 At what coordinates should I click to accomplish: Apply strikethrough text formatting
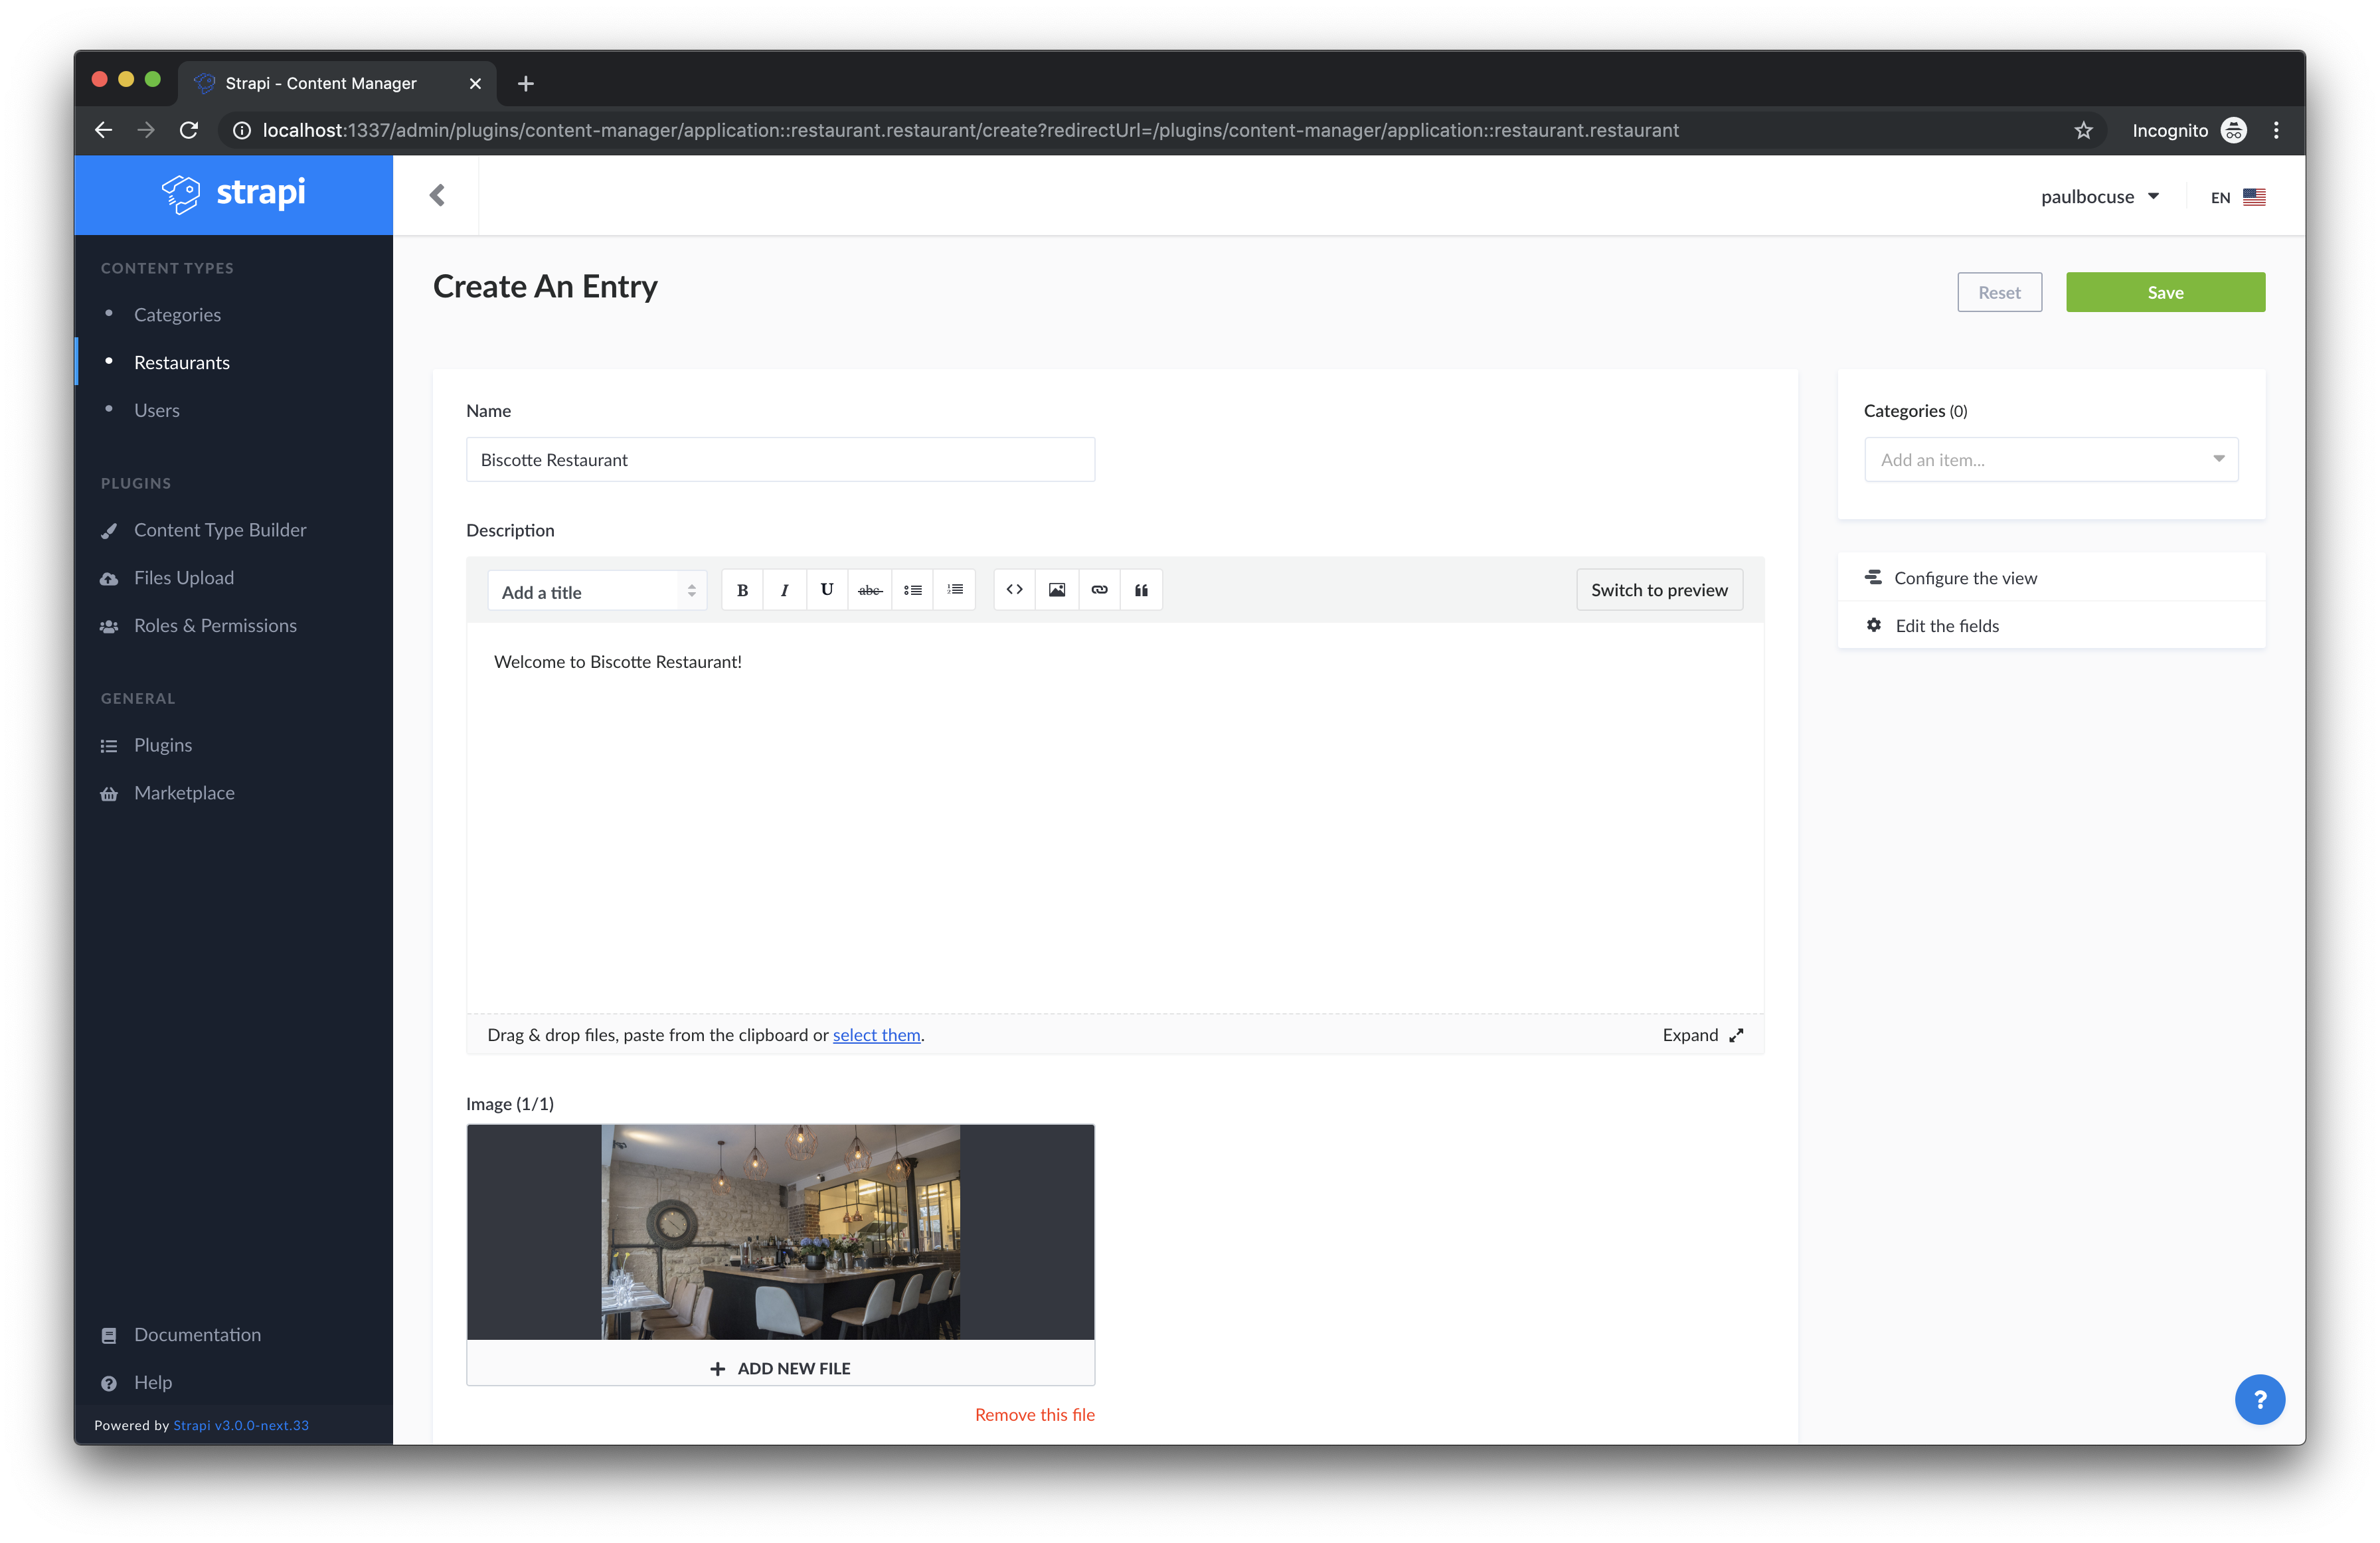coord(870,590)
